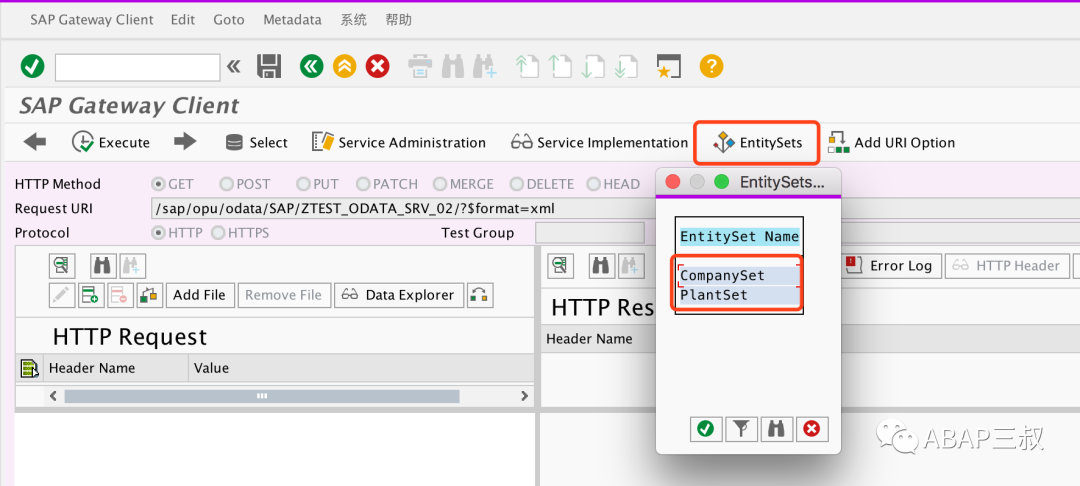Click the yellow Exit up-arrow icon
Image resolution: width=1080 pixels, height=486 pixels.
coord(344,67)
